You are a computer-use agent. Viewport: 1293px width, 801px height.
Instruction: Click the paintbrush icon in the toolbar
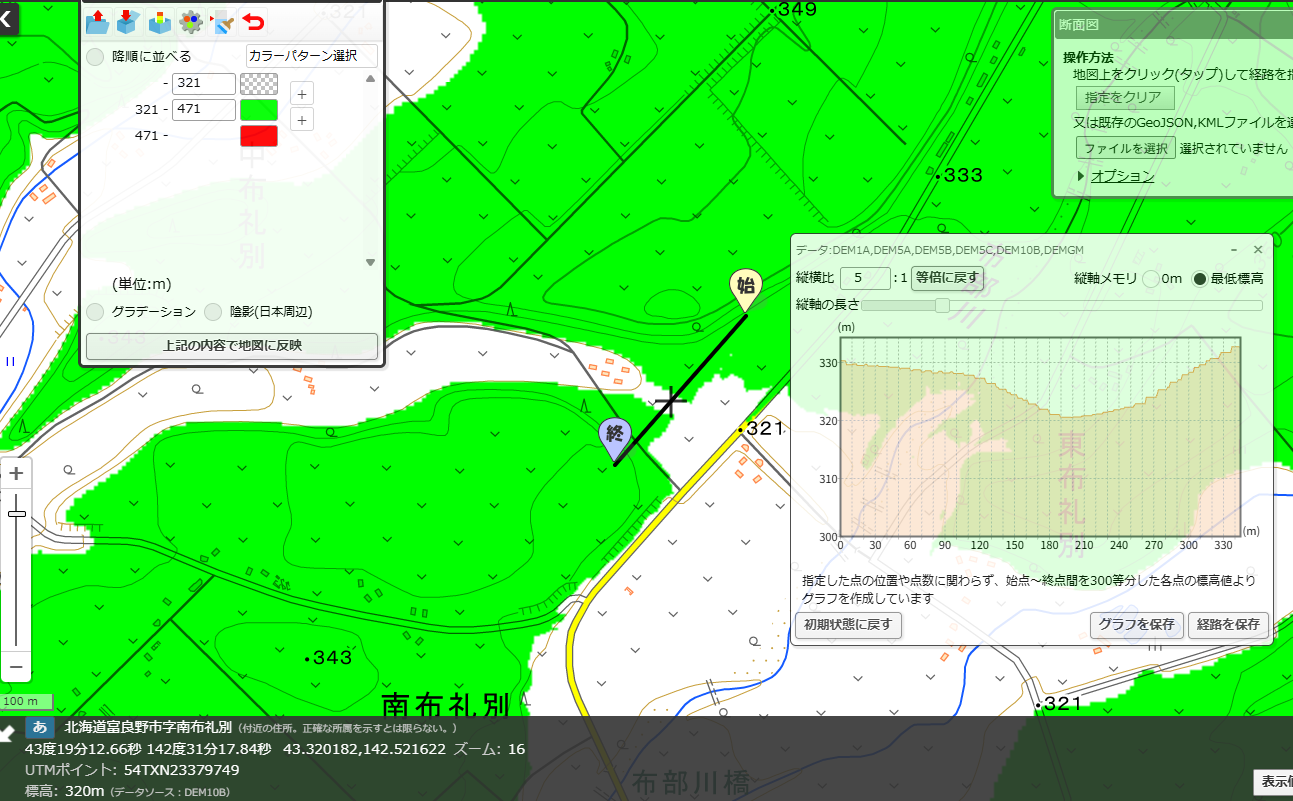coord(222,21)
